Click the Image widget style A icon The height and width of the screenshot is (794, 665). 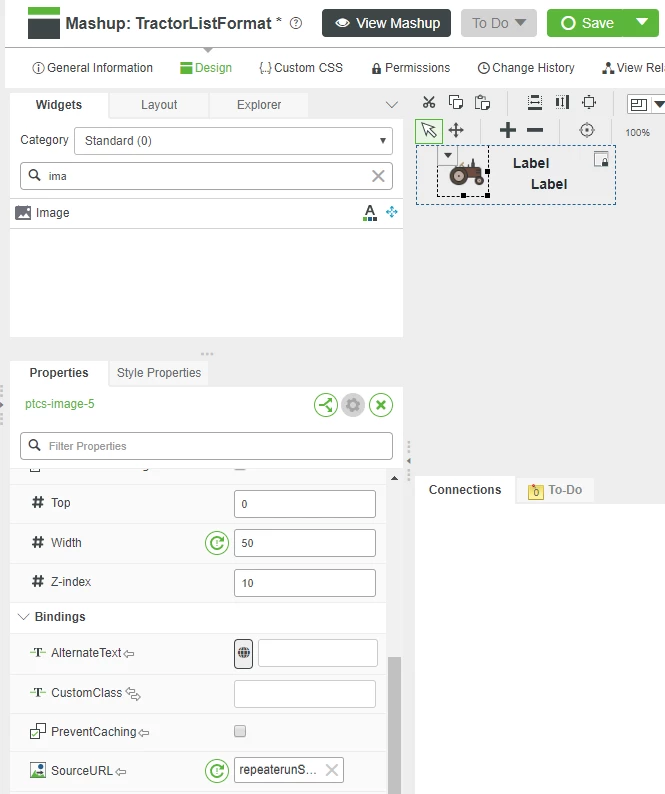click(x=370, y=213)
